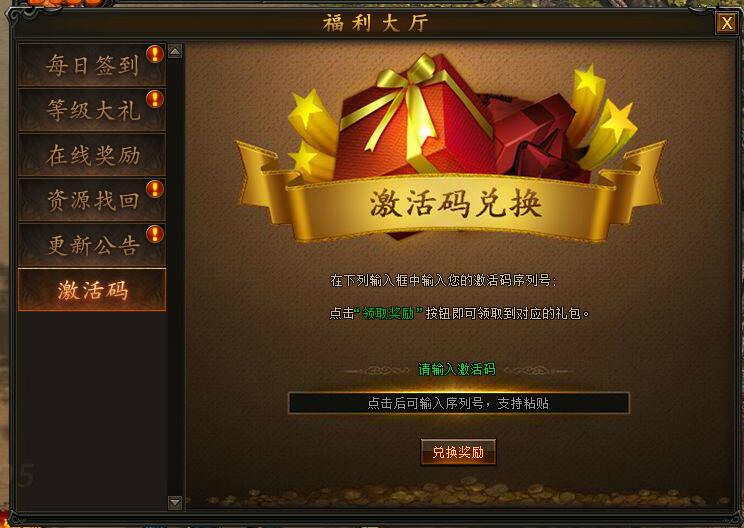Open the 每日签到 daily sign-in tab
Image resolution: width=744 pixels, height=528 pixels.
92,65
